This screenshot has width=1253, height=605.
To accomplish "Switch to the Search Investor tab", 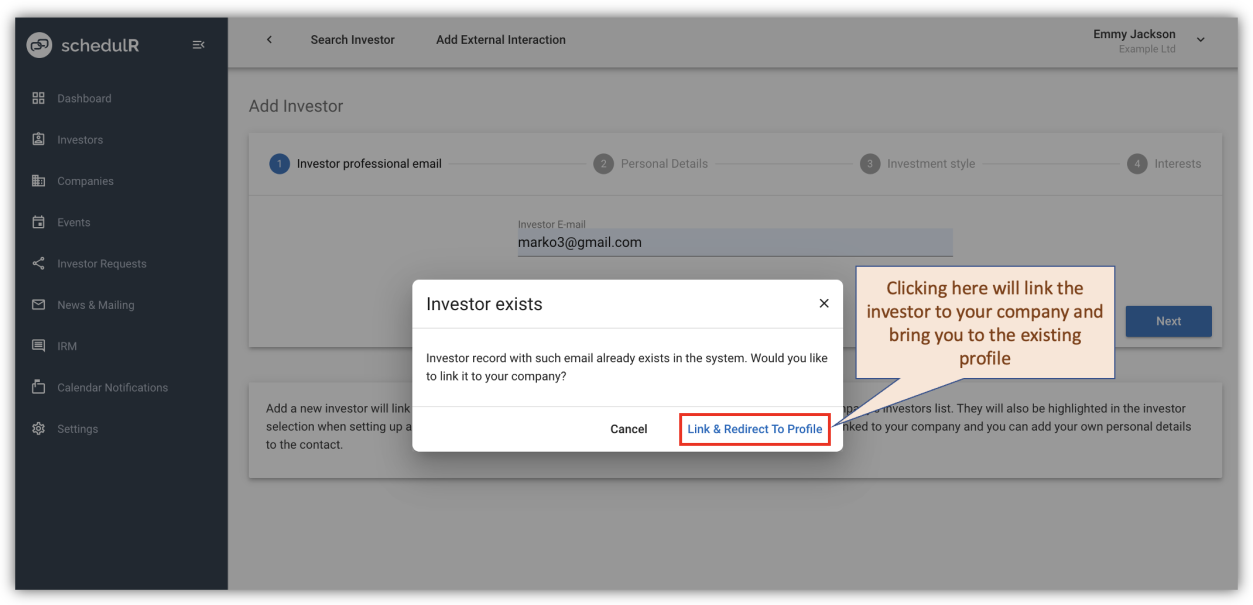I will click(x=352, y=39).
